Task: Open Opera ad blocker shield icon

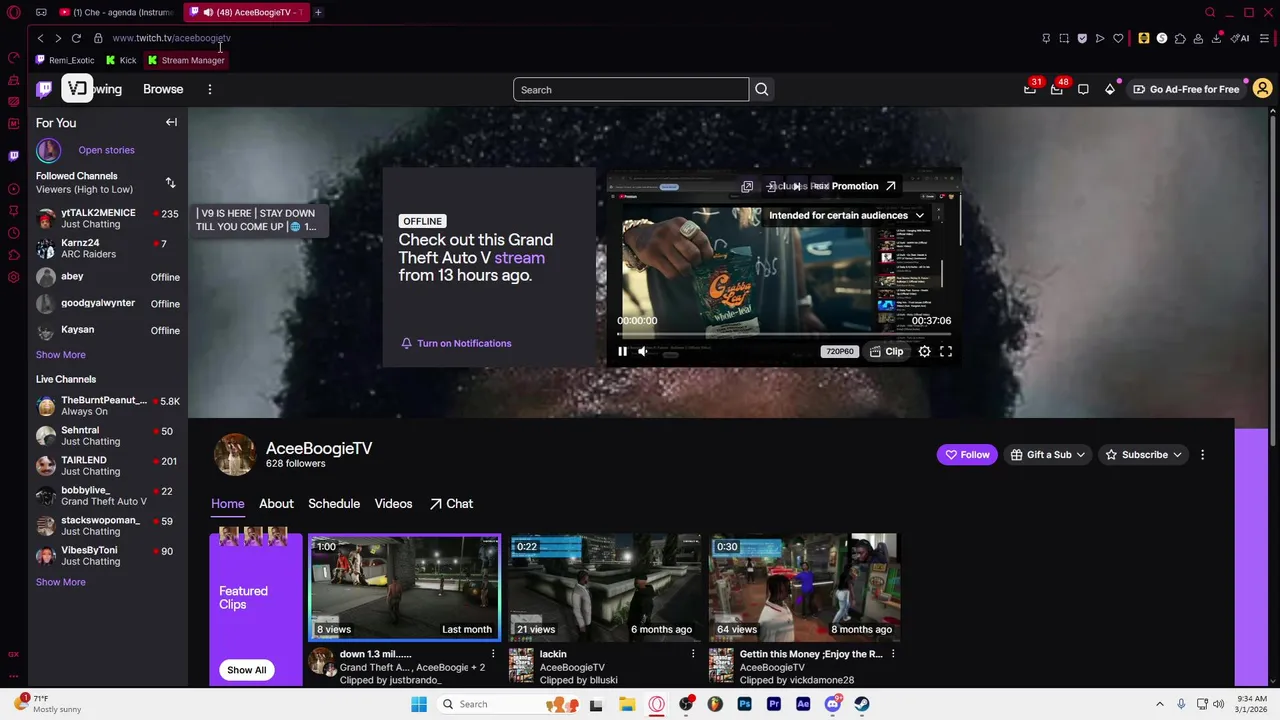Action: tap(1082, 38)
